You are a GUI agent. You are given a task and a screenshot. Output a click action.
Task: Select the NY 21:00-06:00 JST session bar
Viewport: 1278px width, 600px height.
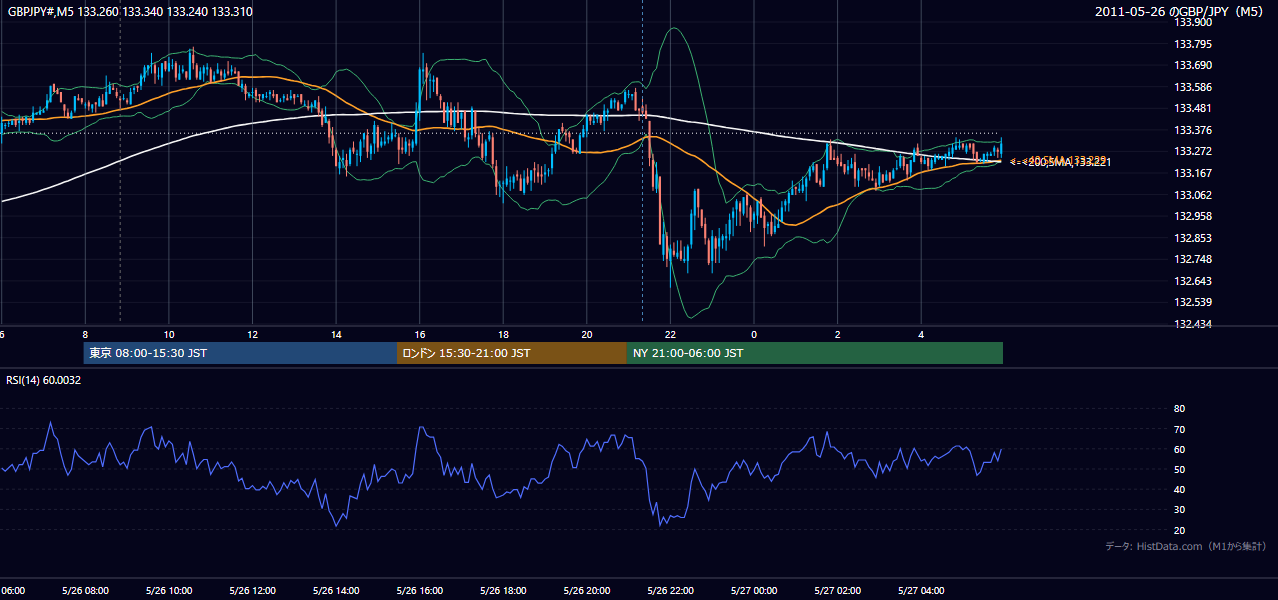815,353
